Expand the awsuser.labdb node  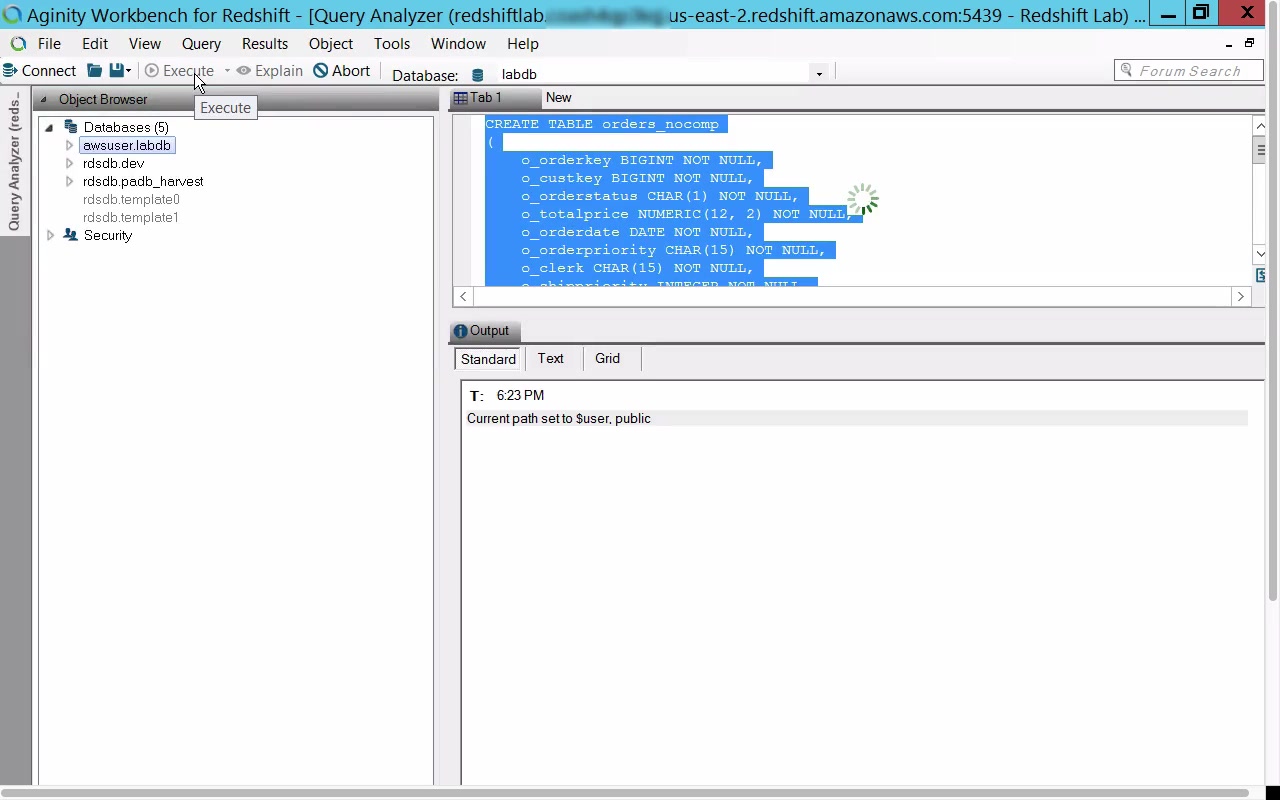[69, 146]
